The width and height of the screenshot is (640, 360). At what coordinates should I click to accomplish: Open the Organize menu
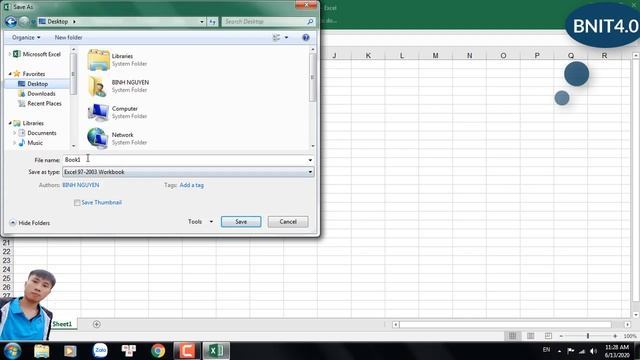point(26,38)
